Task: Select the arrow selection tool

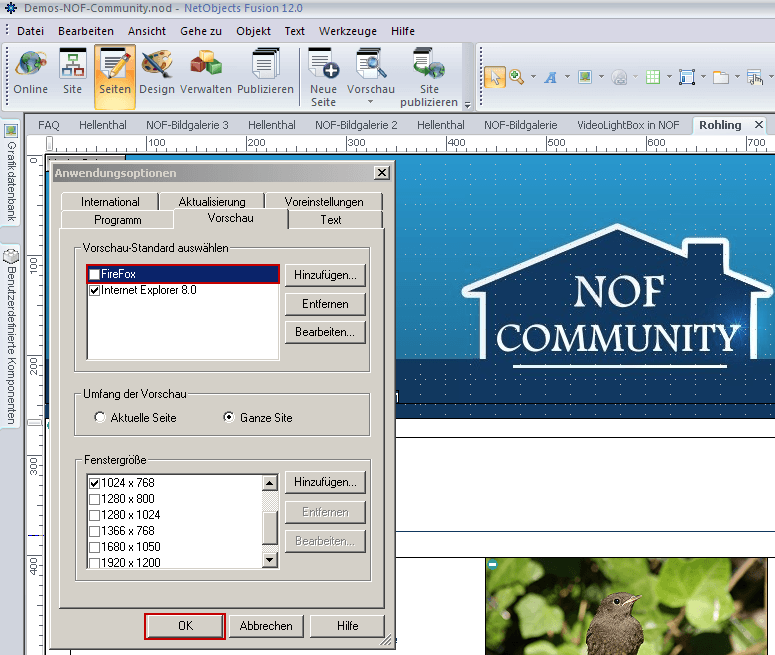Action: coord(495,77)
